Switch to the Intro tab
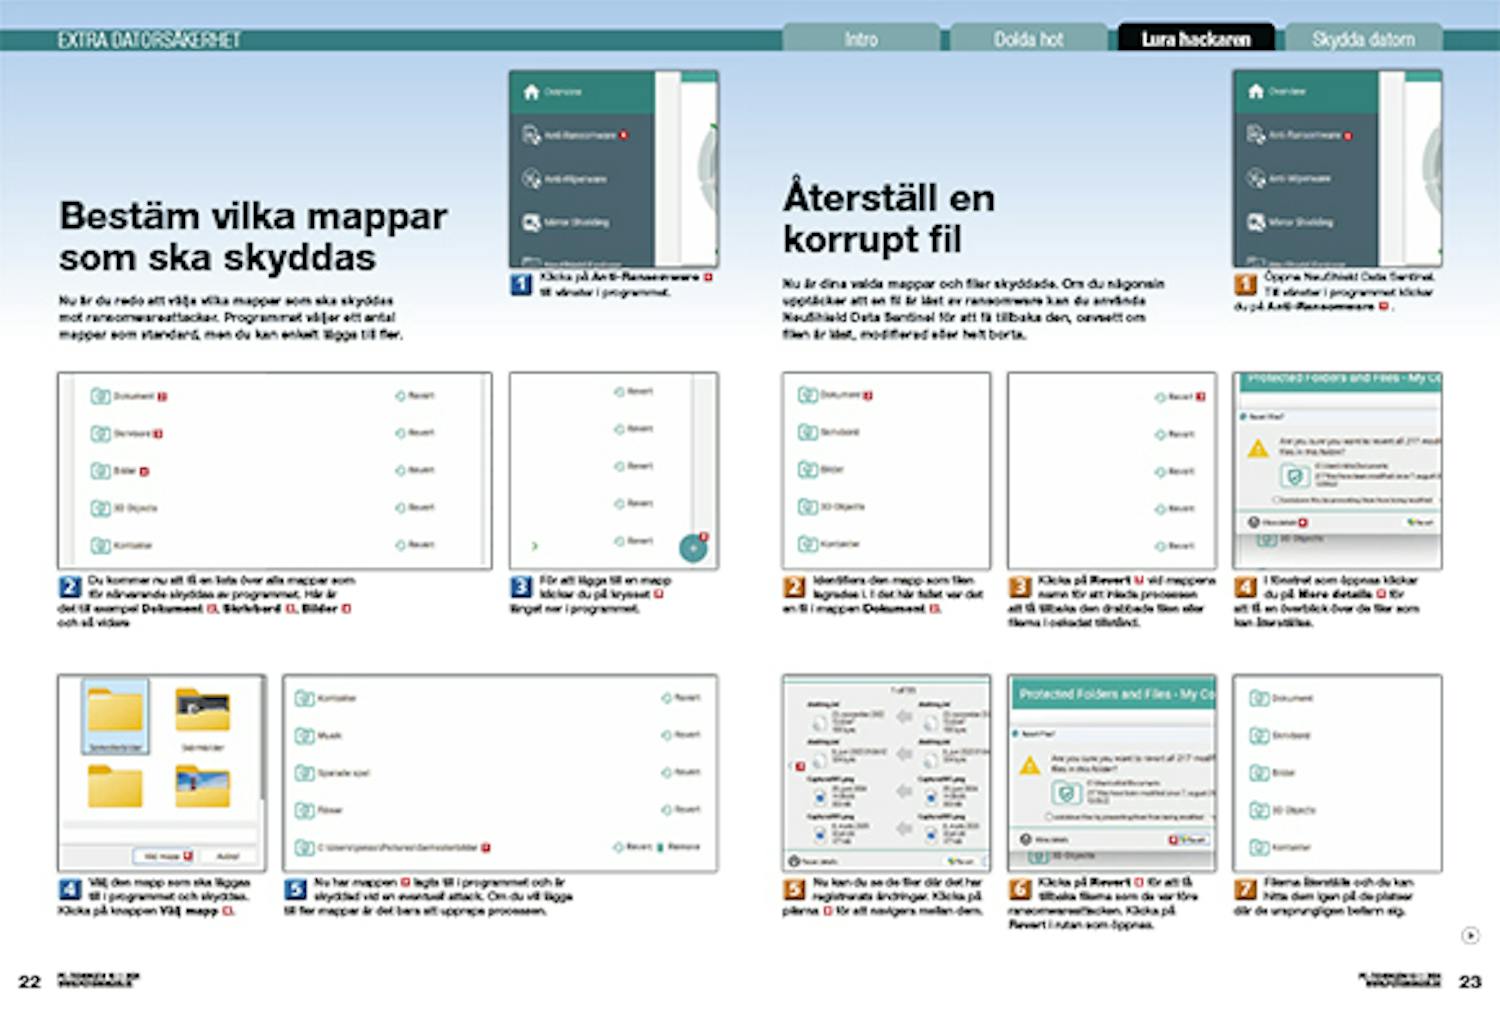Screen dimensions: 1500x1009 (860, 39)
